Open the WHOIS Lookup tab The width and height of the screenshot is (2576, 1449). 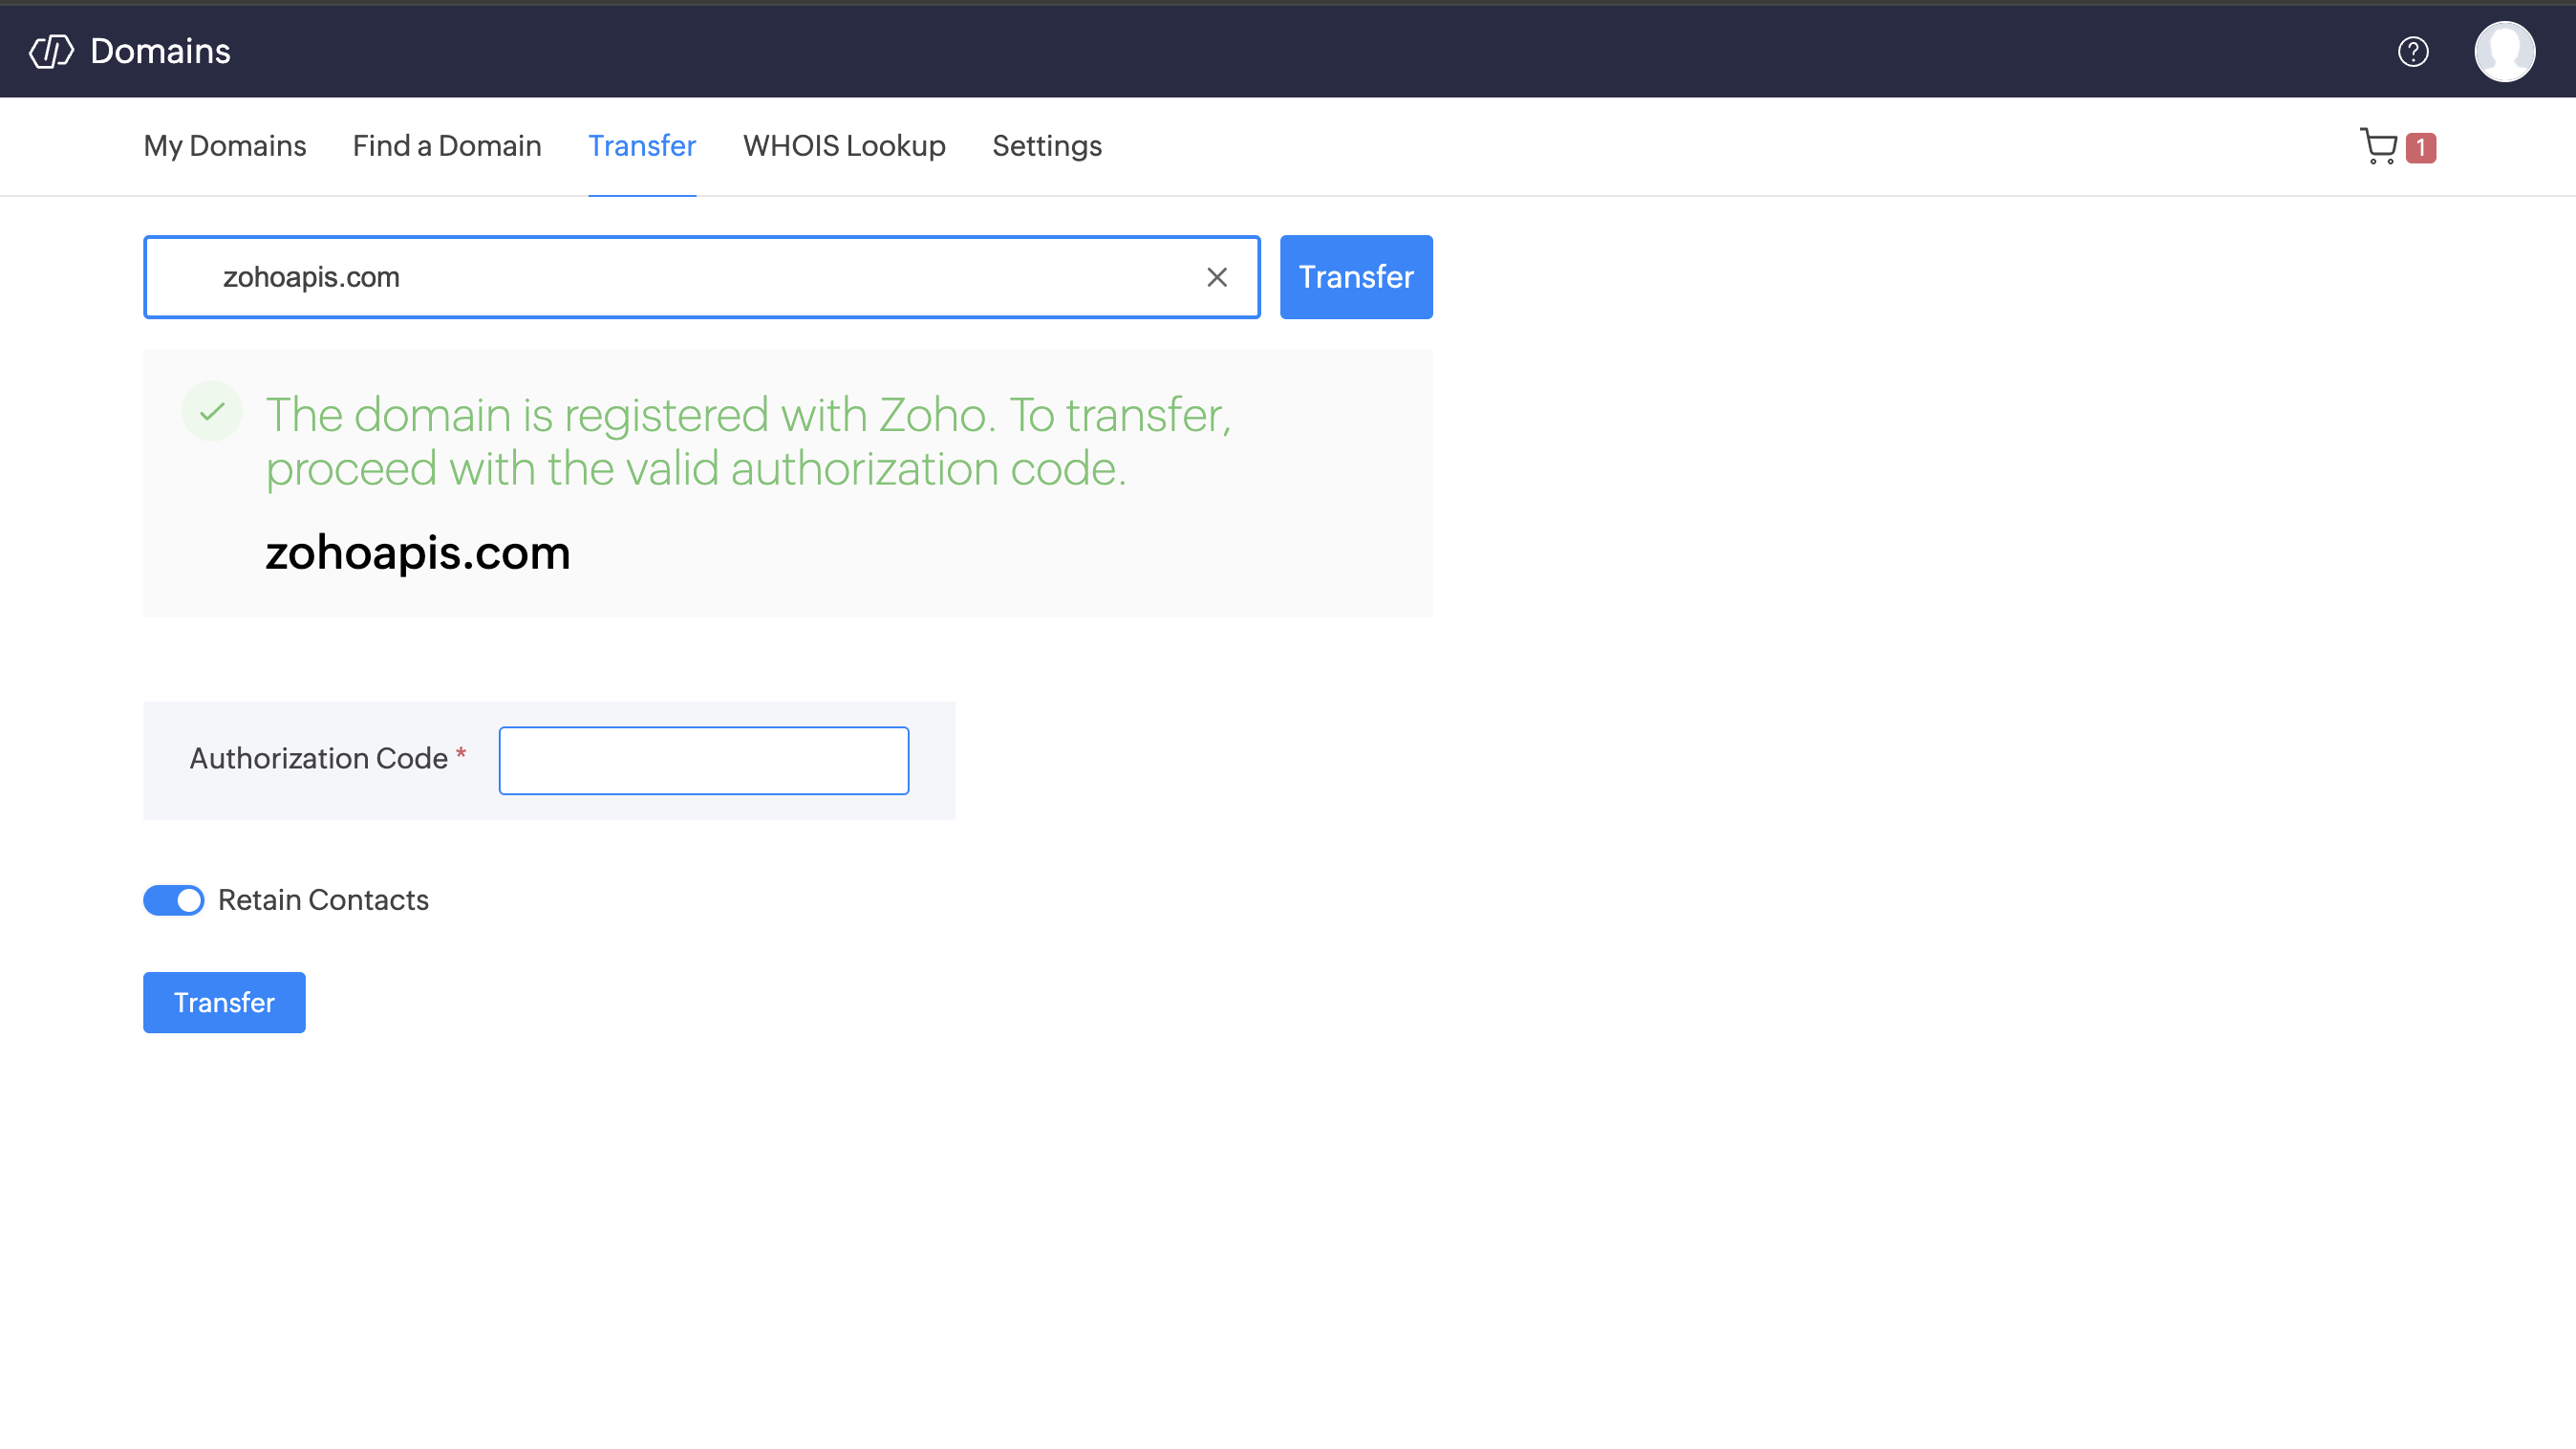click(844, 146)
